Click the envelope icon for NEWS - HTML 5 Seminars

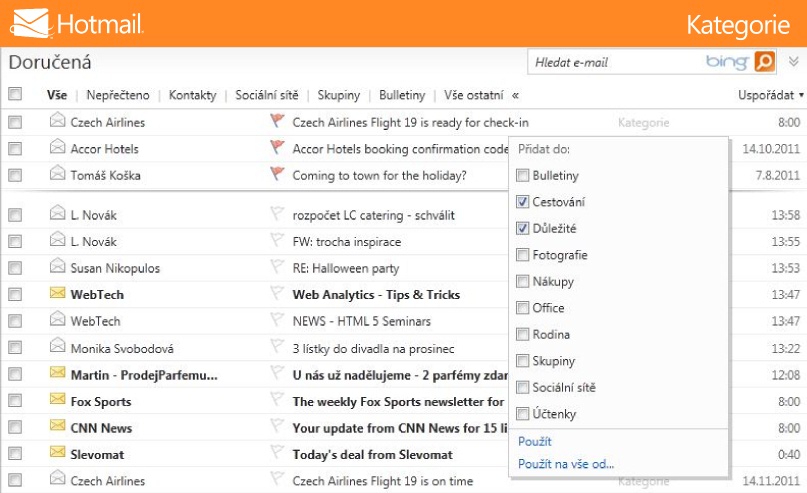58,319
